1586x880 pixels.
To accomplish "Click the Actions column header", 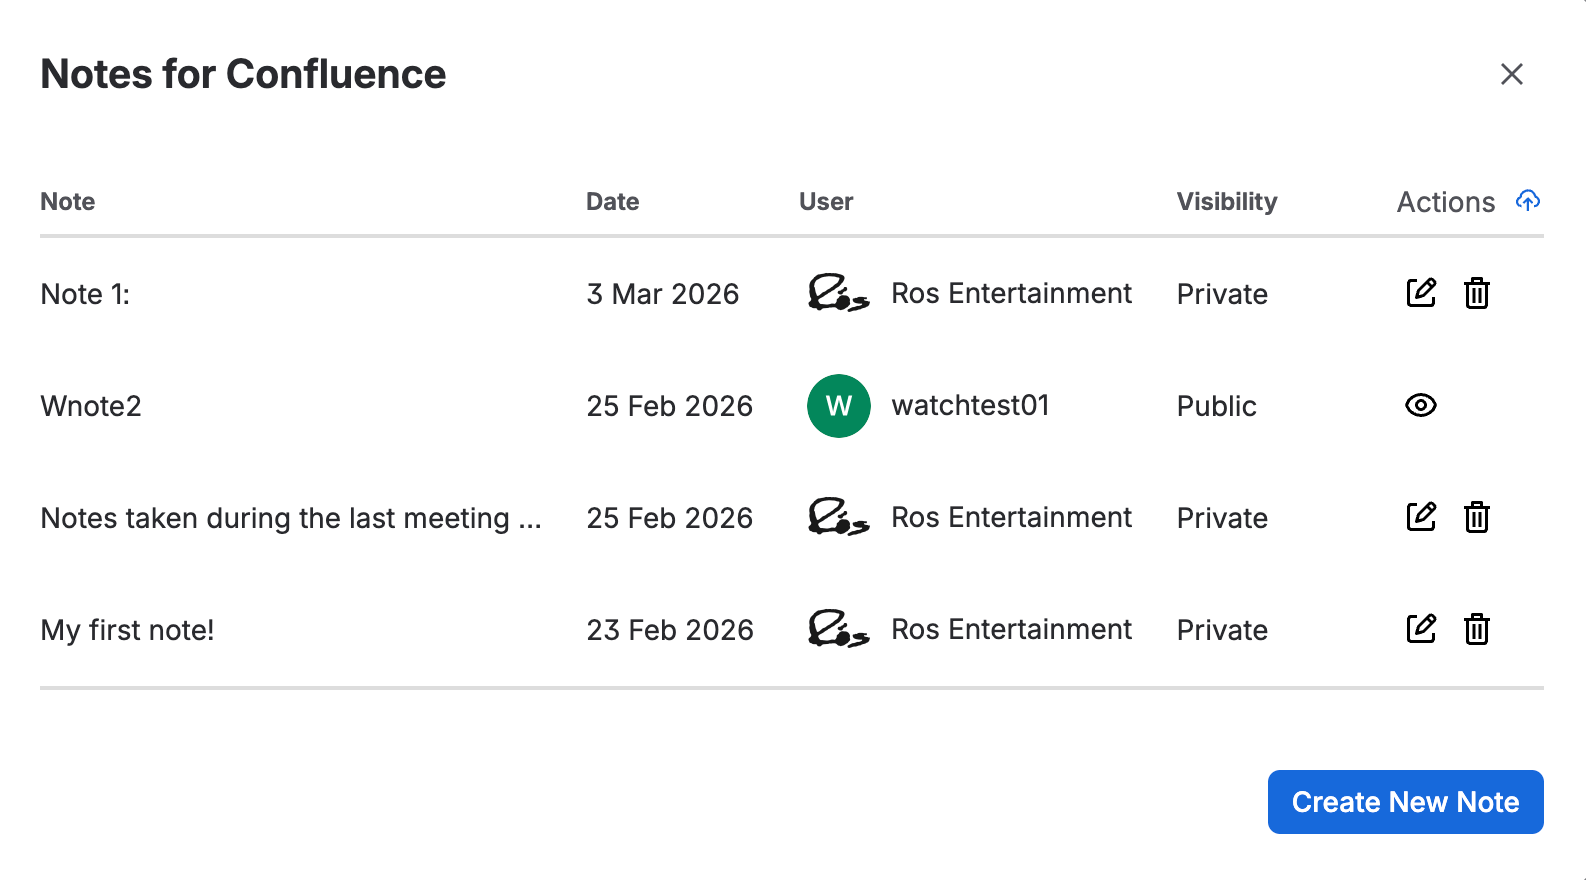I will pos(1446,202).
